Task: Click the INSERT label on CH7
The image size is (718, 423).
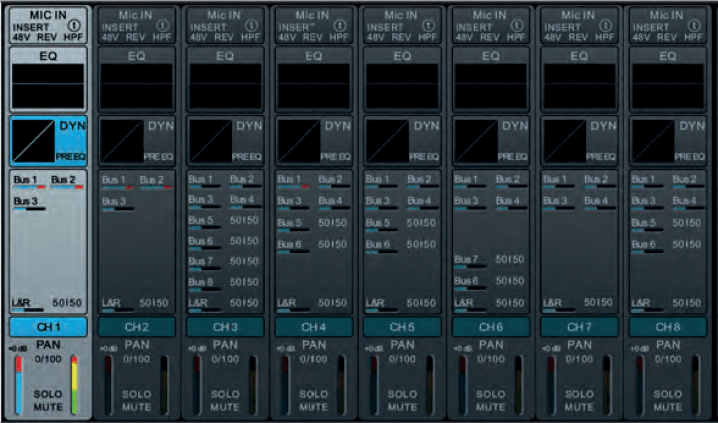Action: [x=562, y=27]
